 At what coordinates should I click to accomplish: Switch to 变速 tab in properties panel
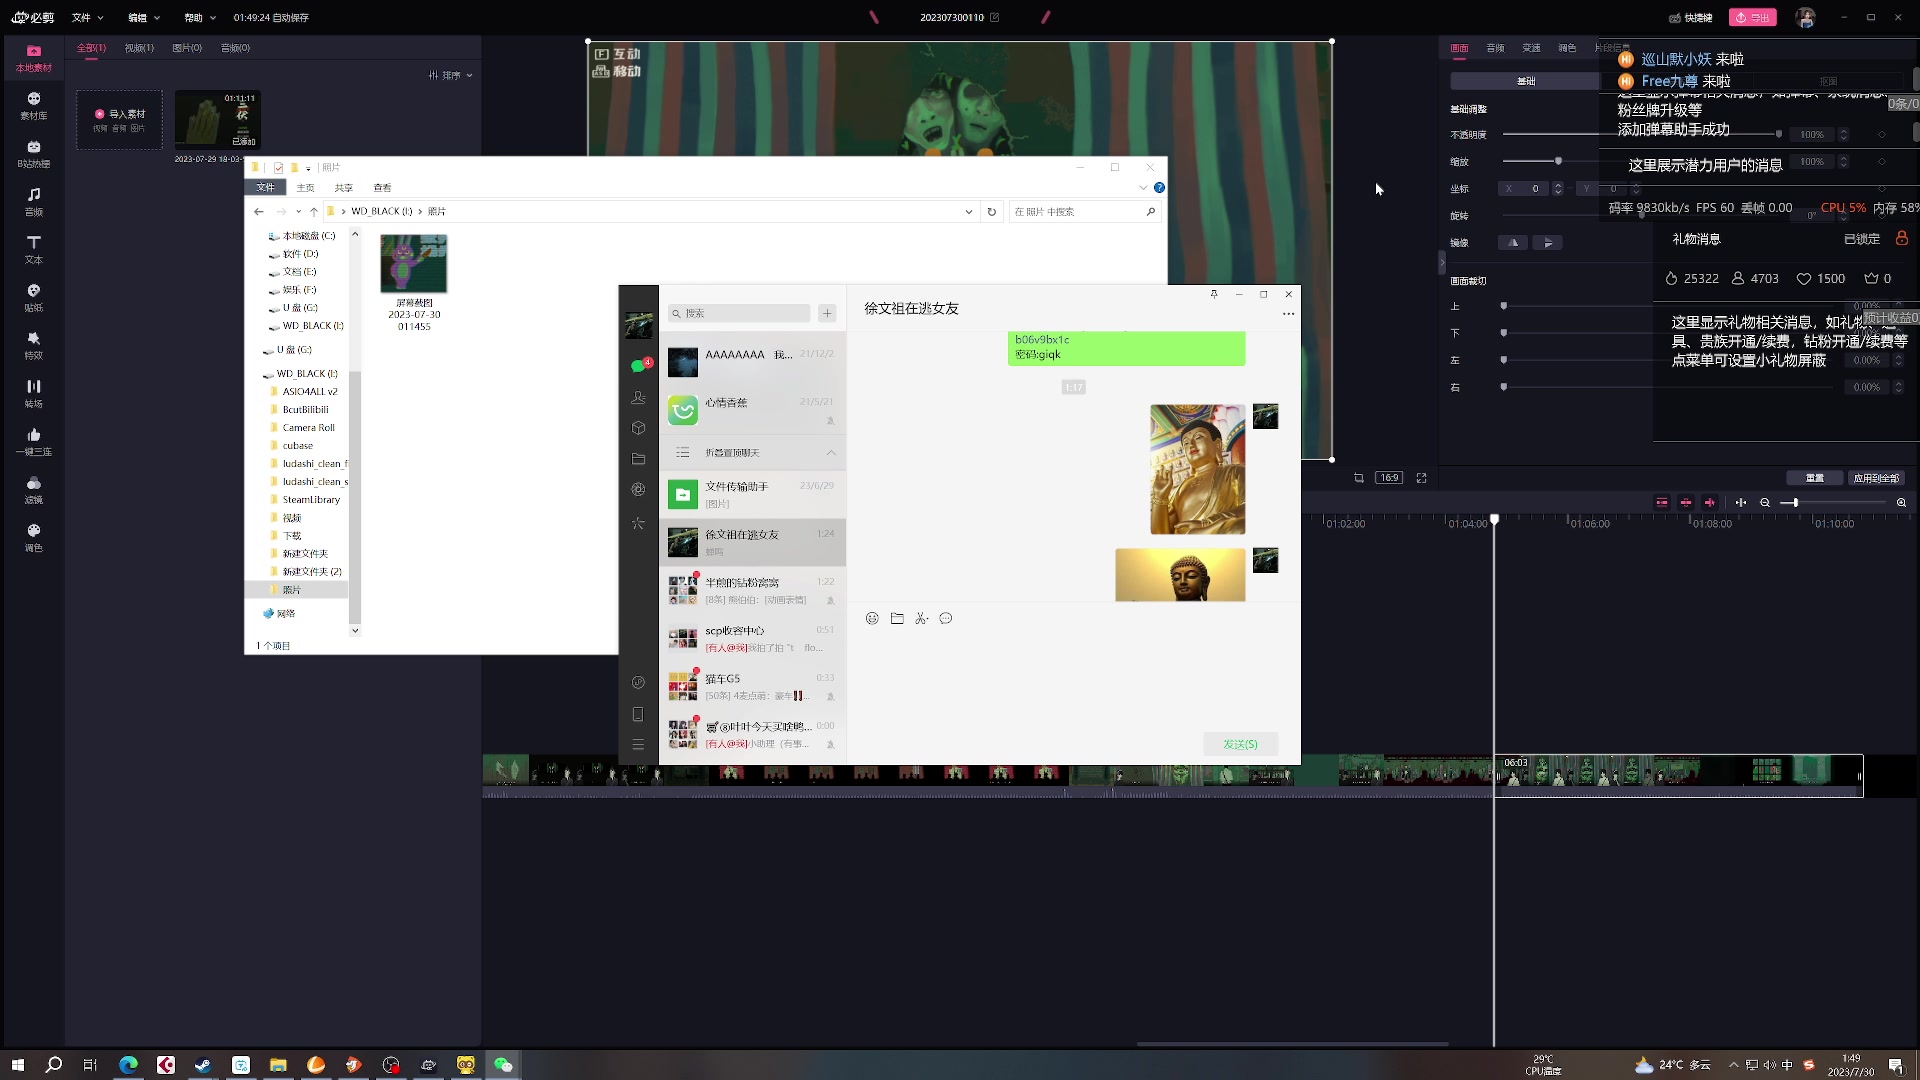tap(1531, 48)
